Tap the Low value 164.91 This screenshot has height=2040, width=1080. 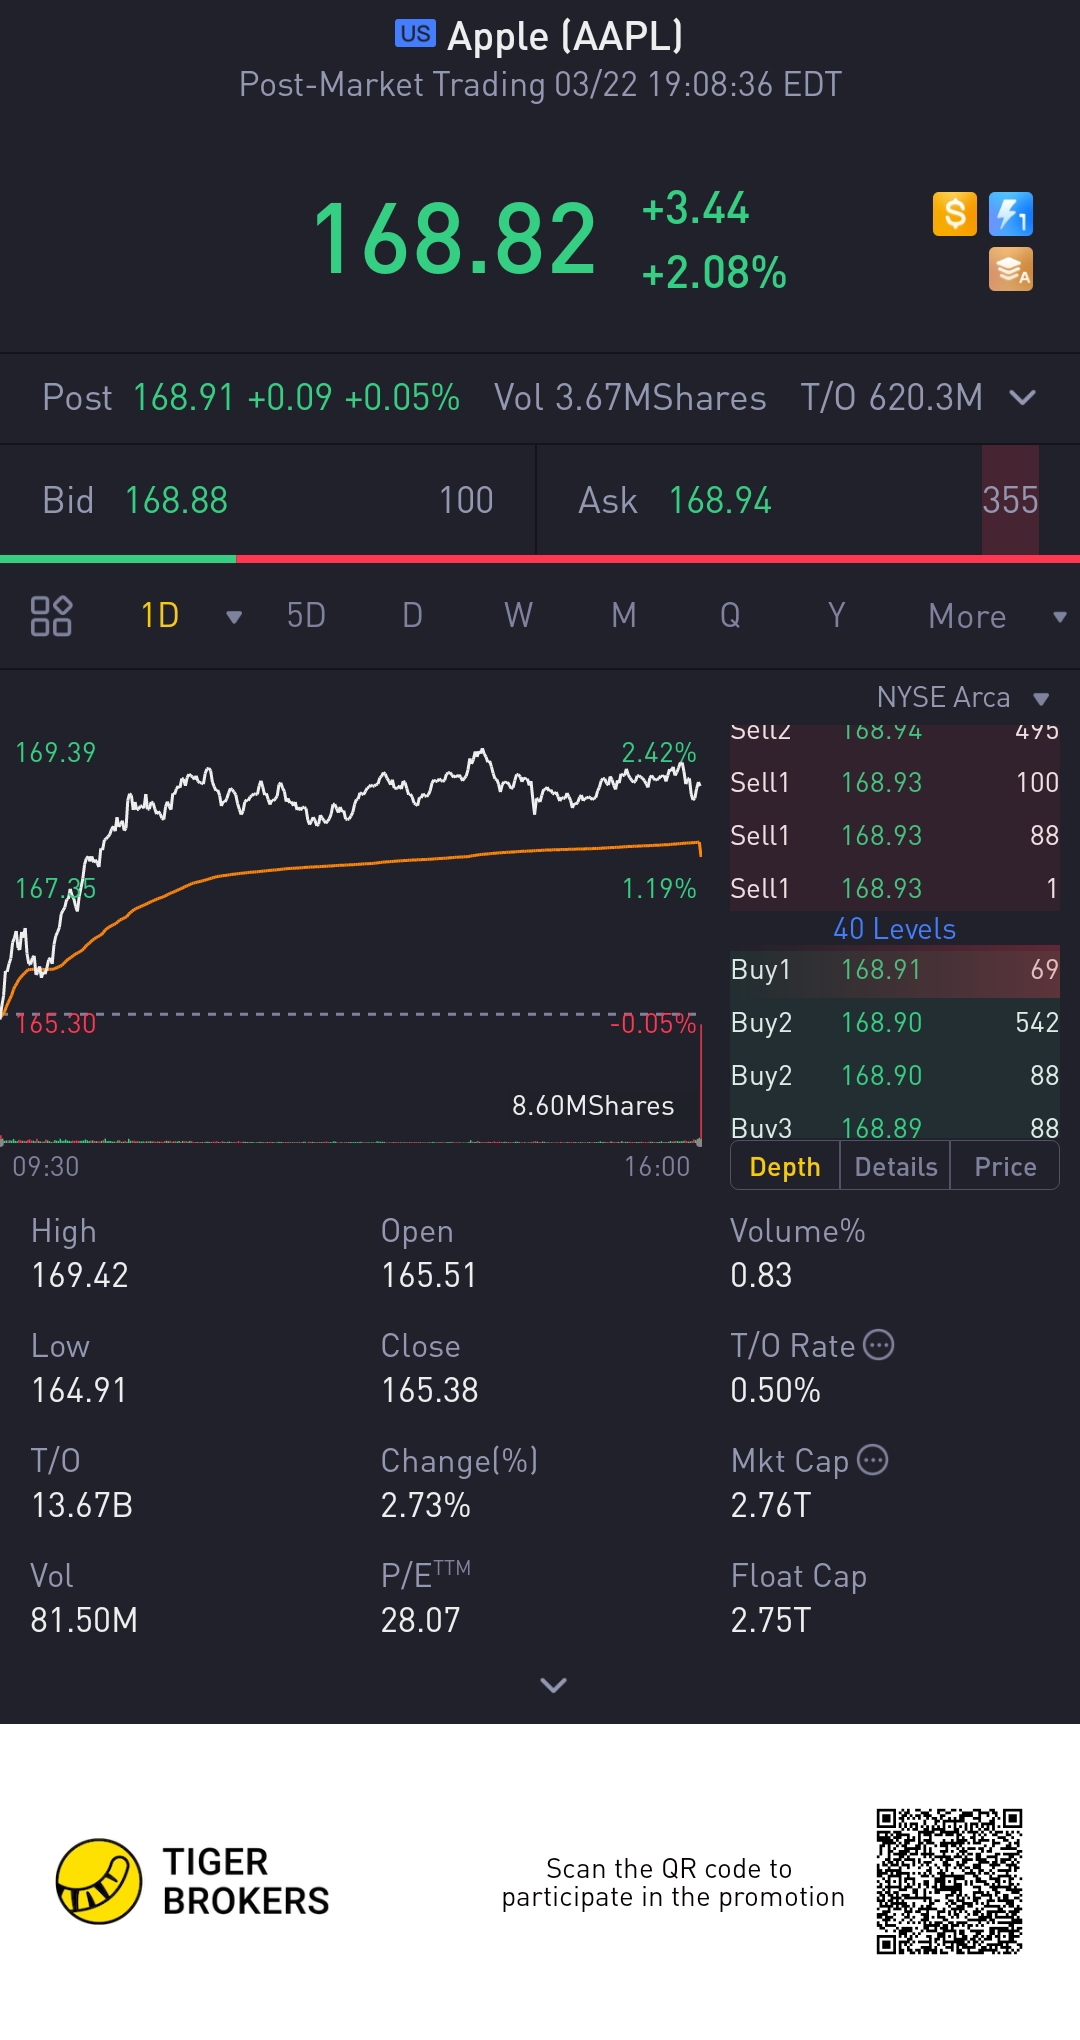[x=79, y=1391]
